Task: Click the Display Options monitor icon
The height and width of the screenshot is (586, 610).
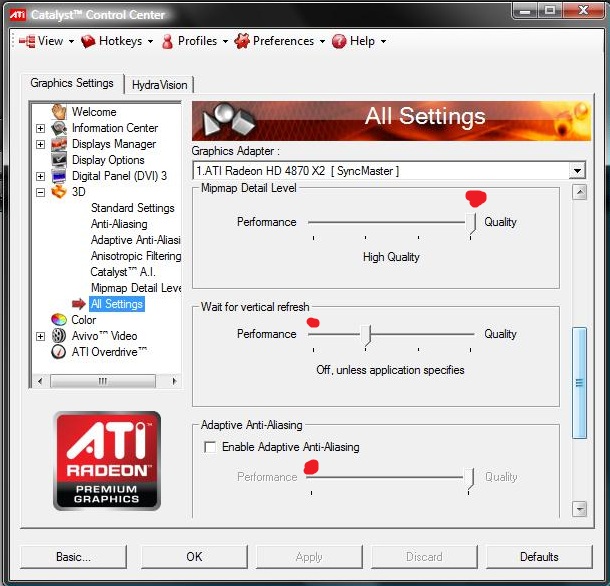Action: coord(59,160)
